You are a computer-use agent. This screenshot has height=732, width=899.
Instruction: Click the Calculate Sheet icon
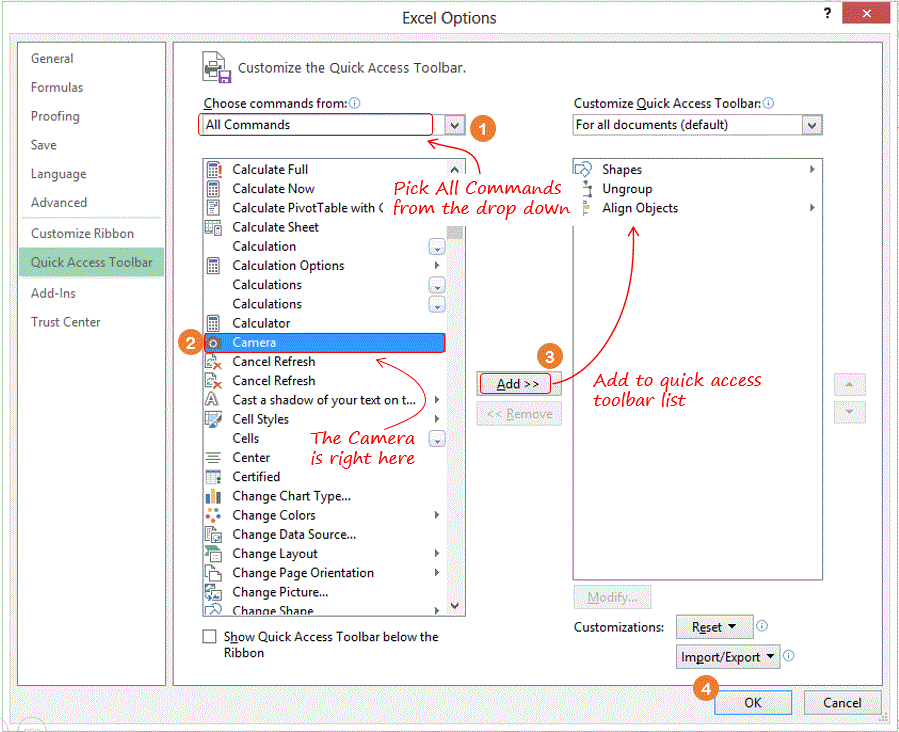point(213,228)
